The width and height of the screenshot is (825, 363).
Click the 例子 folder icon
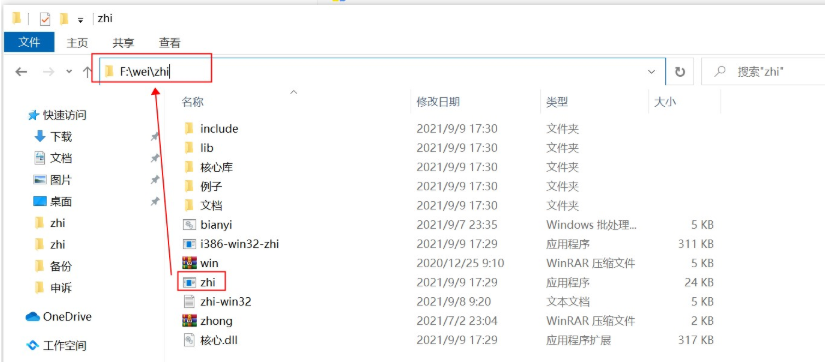(189, 186)
